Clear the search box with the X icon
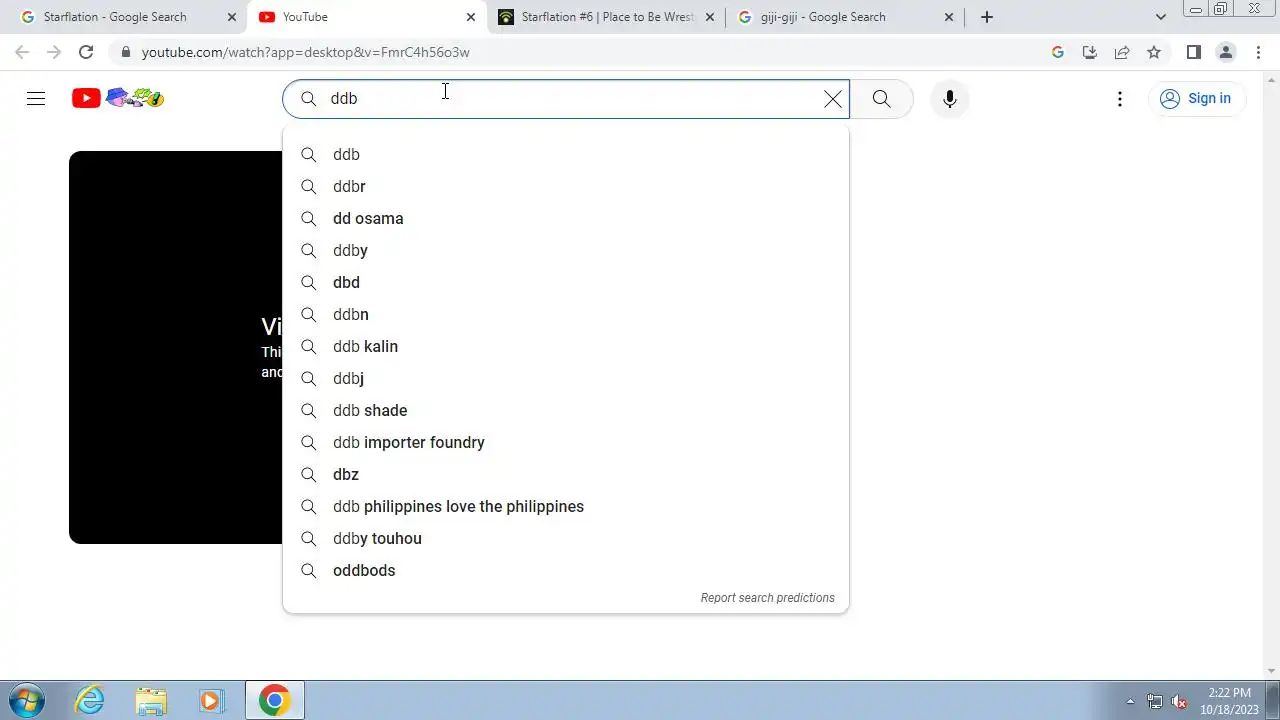 [833, 99]
